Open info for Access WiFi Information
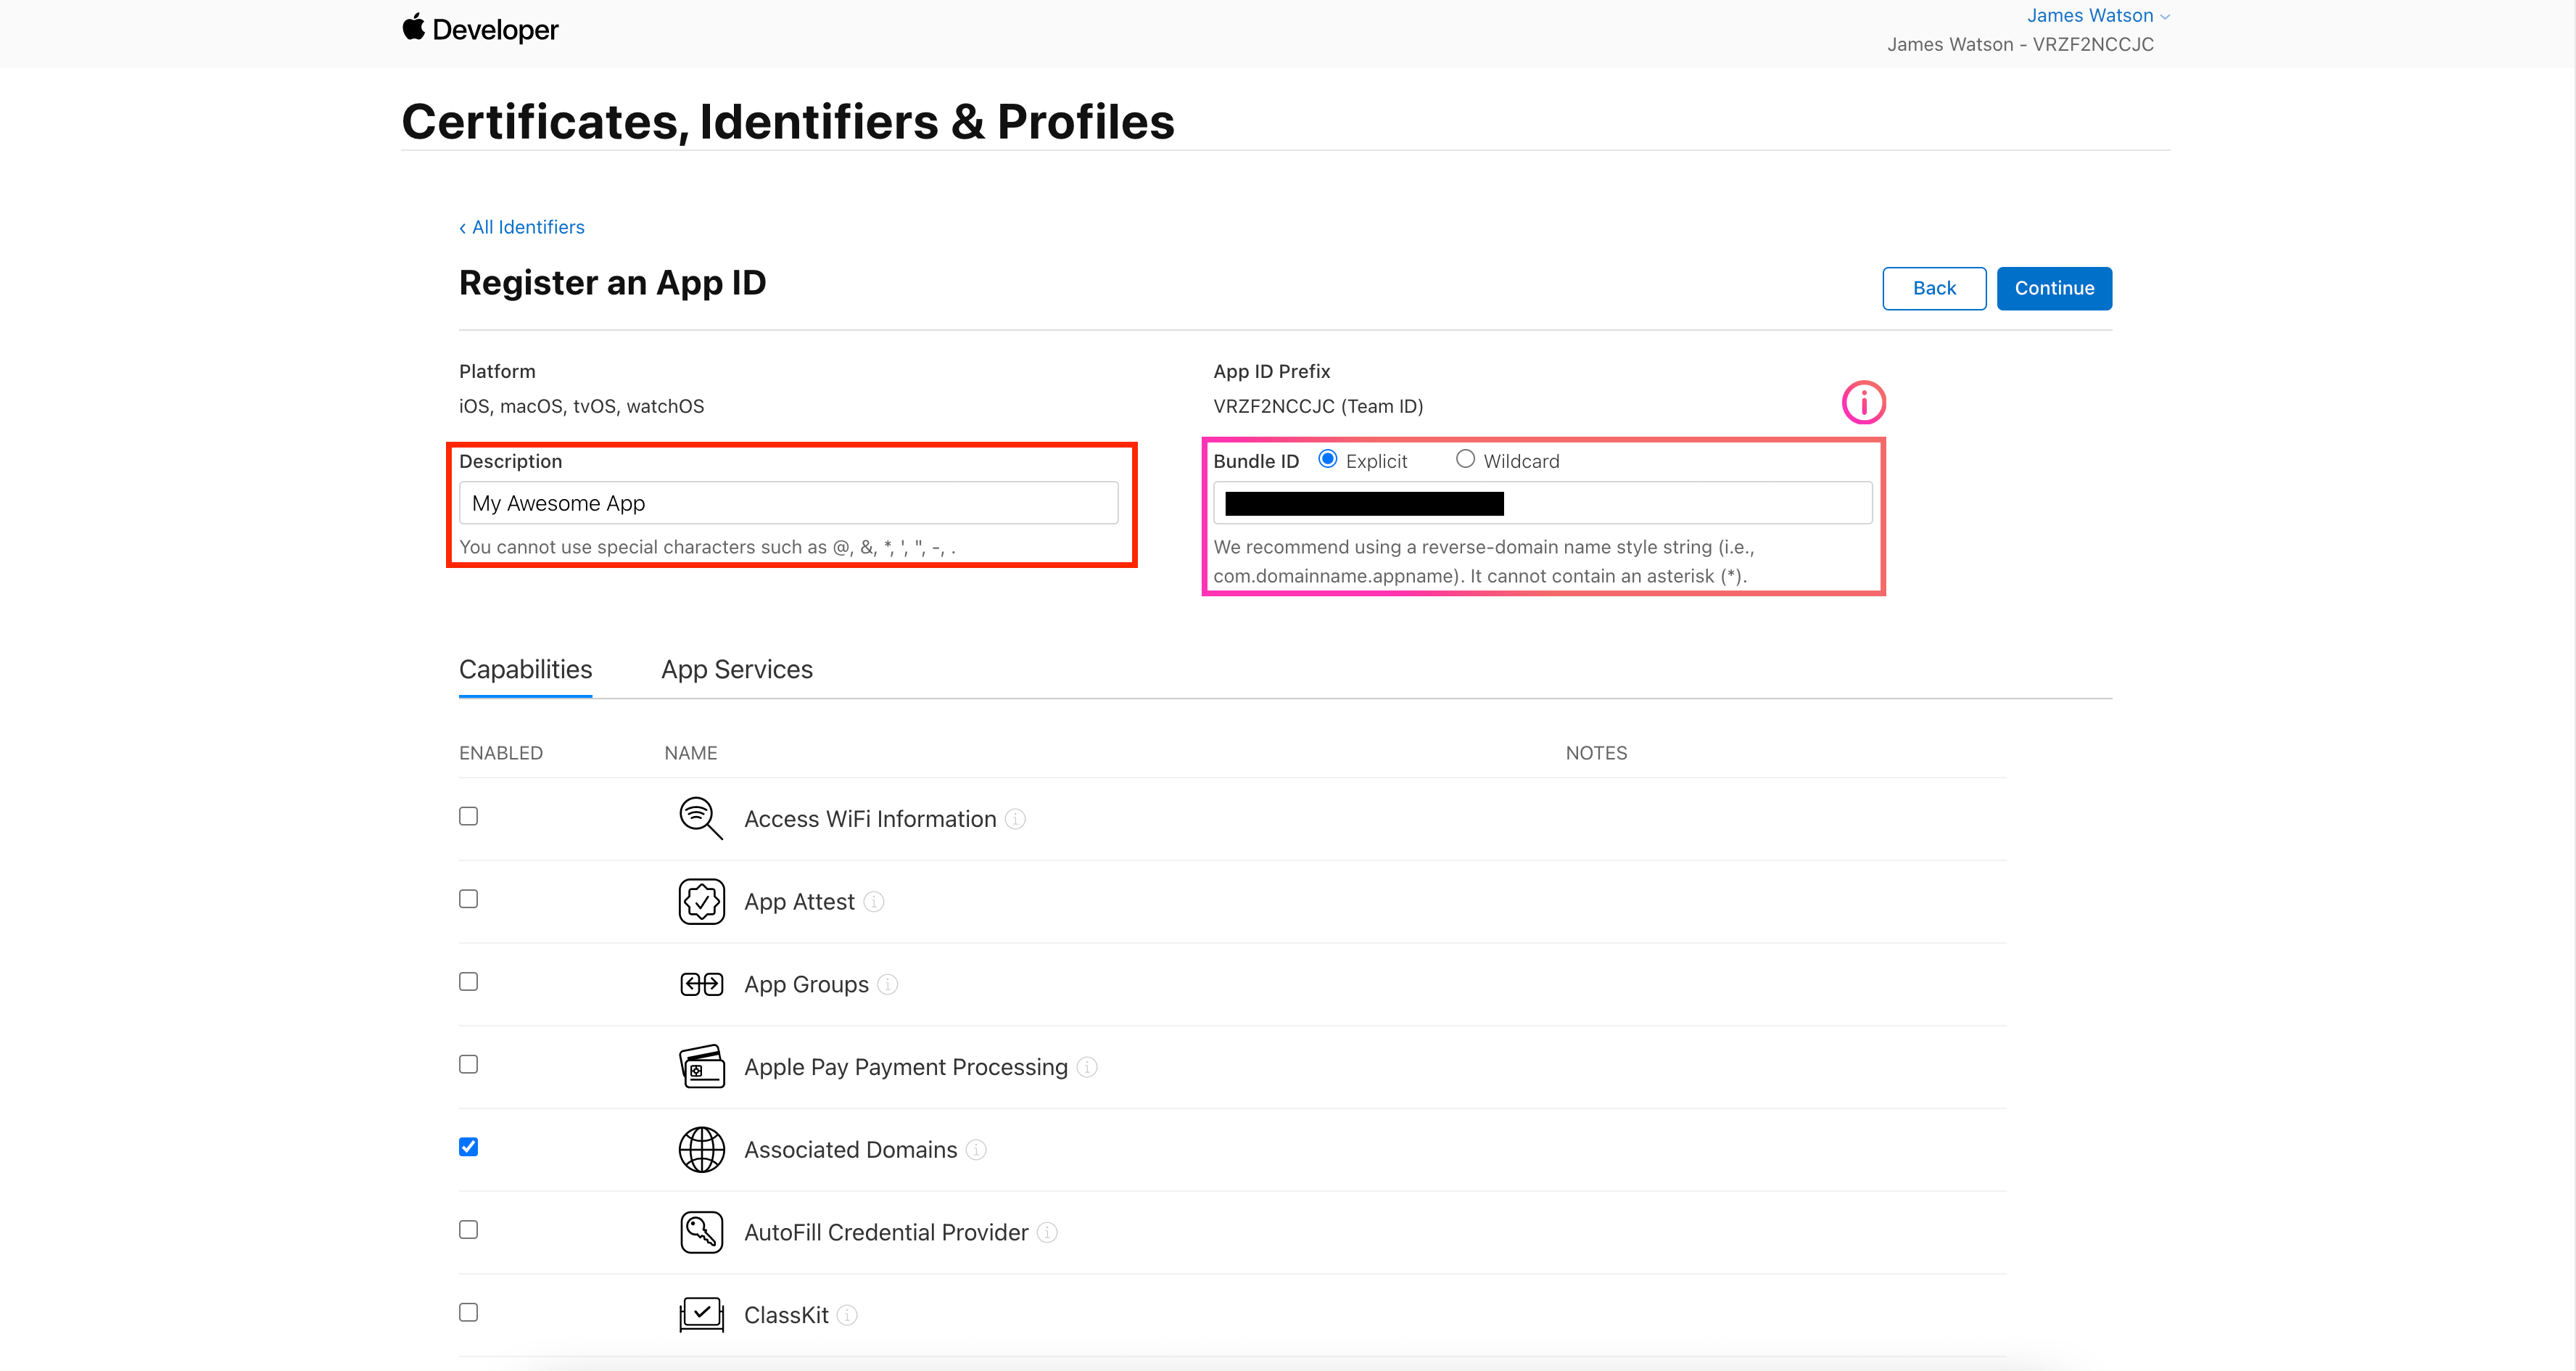The width and height of the screenshot is (2576, 1371). 1015,819
